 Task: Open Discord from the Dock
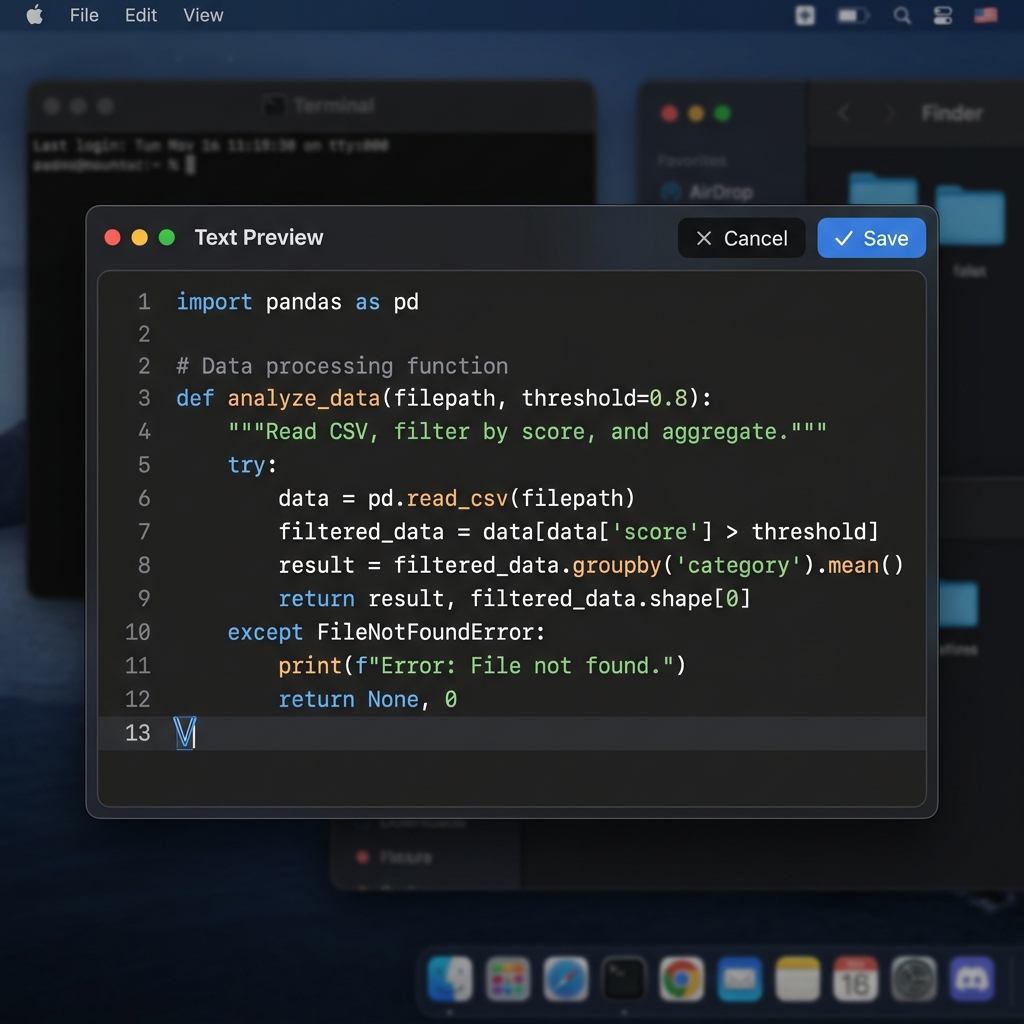click(971, 979)
